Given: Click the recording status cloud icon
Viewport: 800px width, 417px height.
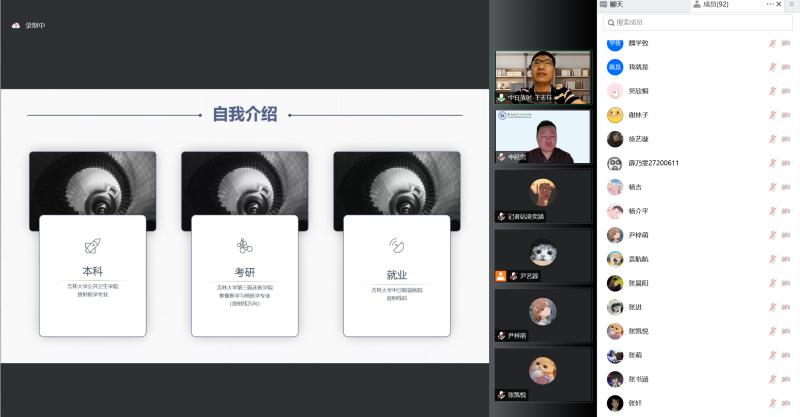Looking at the screenshot, I should (x=16, y=25).
